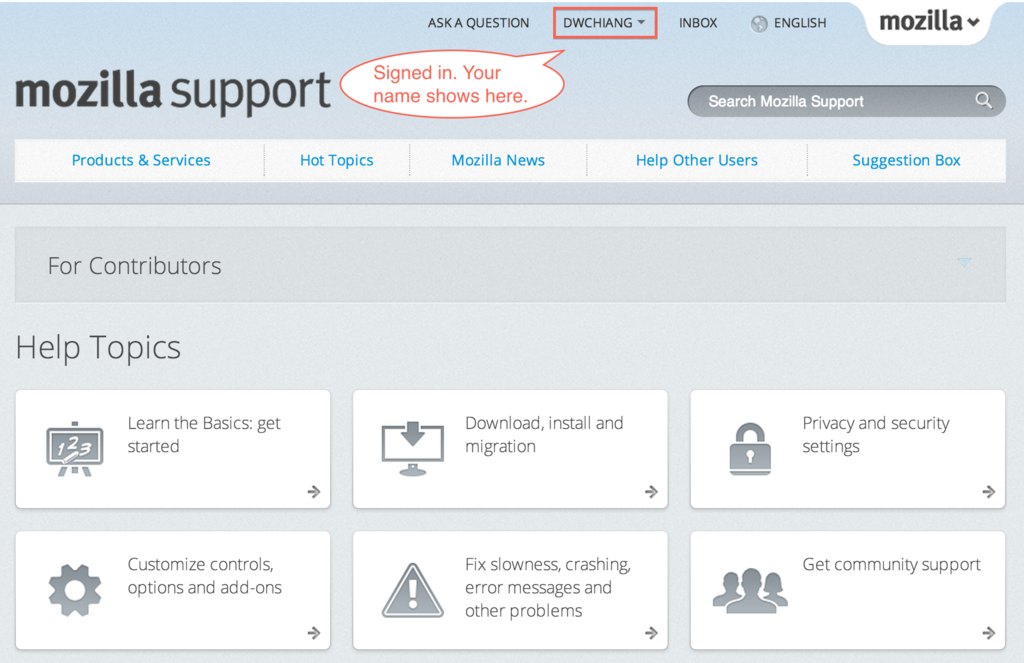
Task: Click arrow on Privacy and security card
Action: tap(989, 491)
